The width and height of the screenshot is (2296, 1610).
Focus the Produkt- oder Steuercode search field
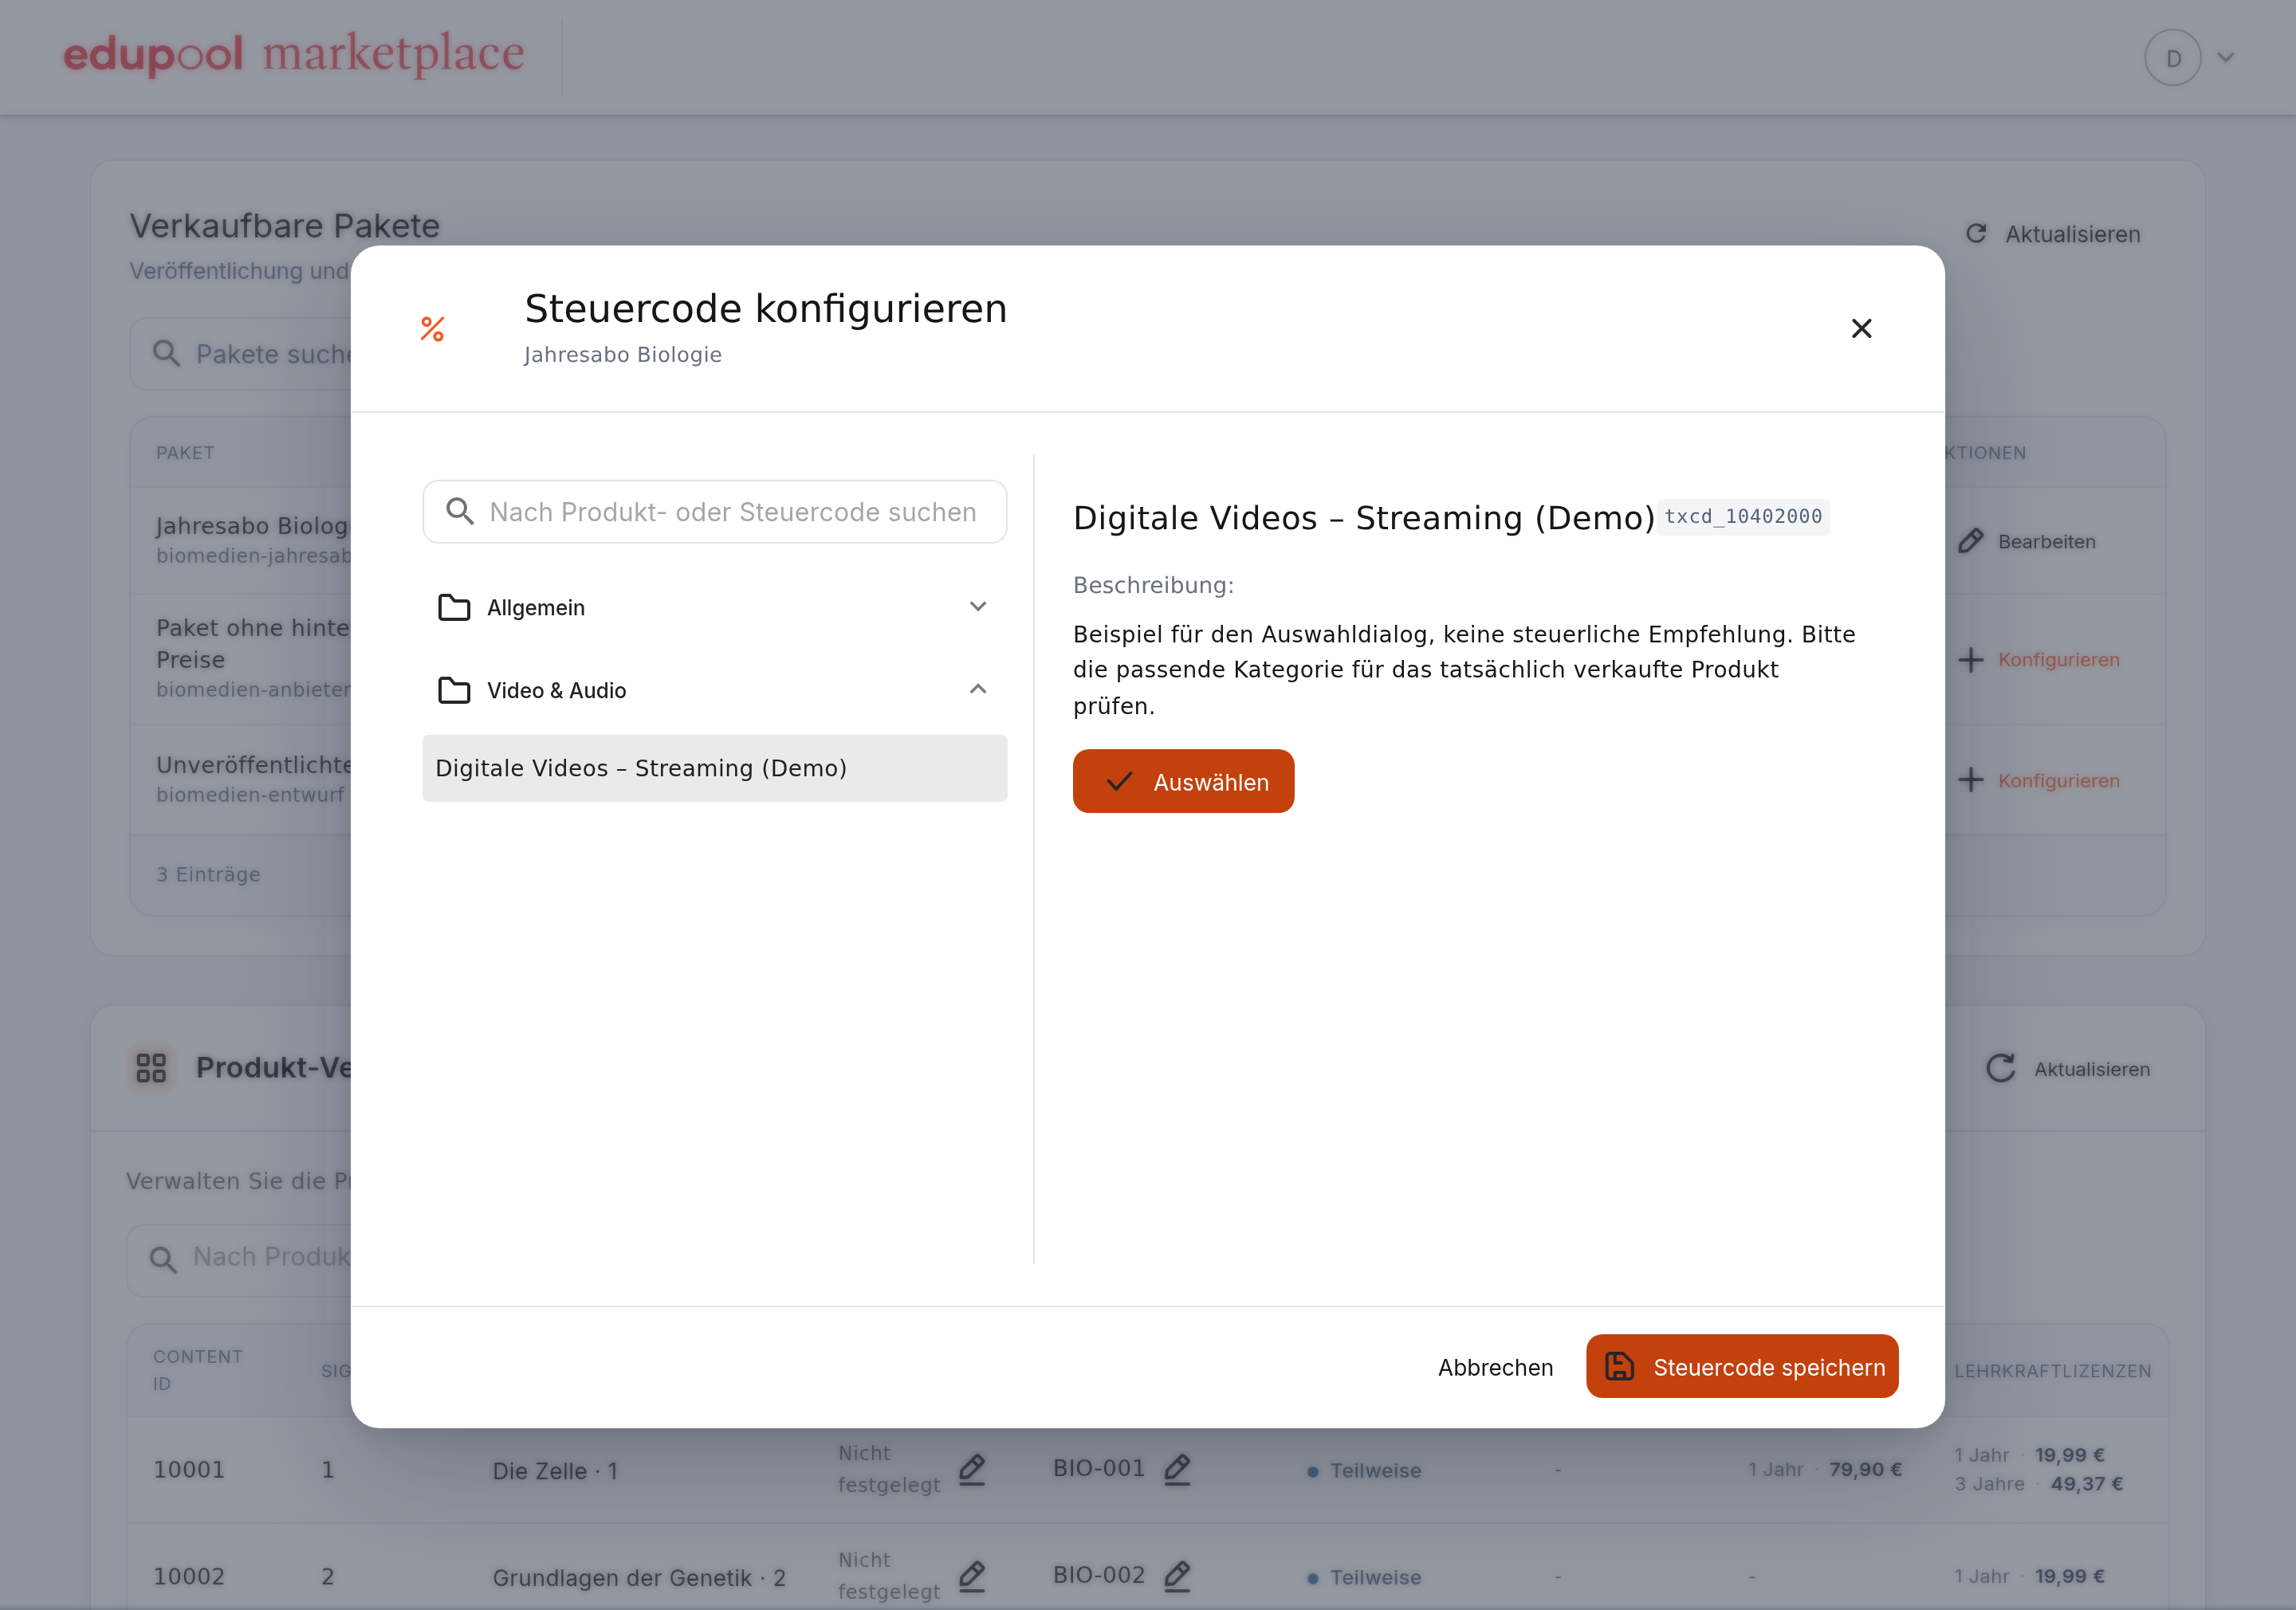point(714,511)
